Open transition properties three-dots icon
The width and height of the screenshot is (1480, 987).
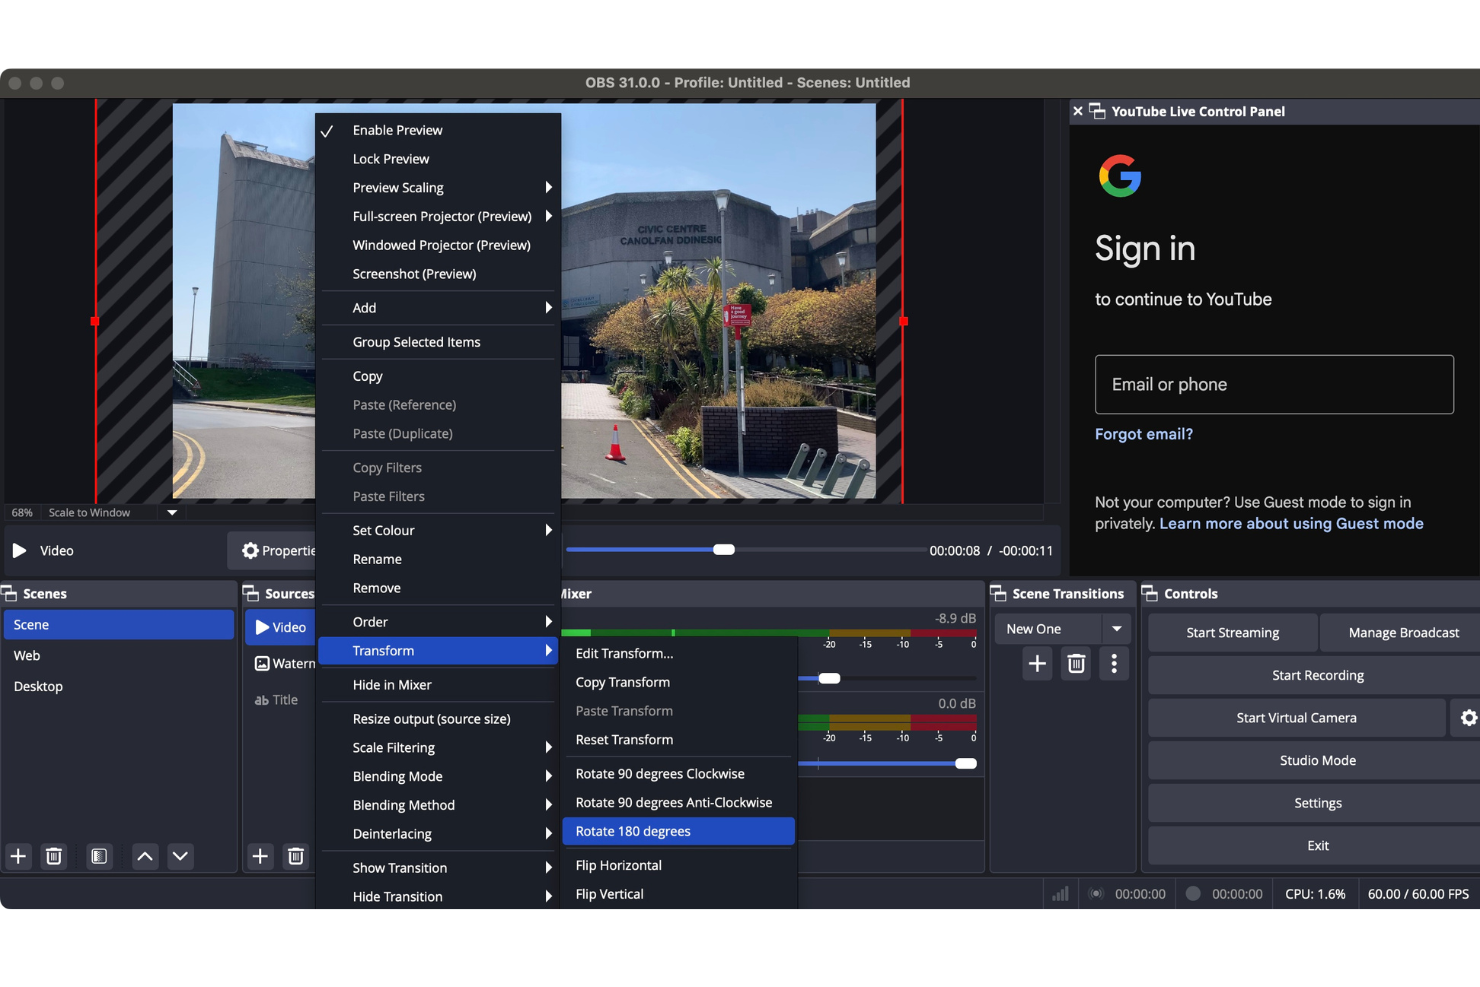(x=1114, y=663)
